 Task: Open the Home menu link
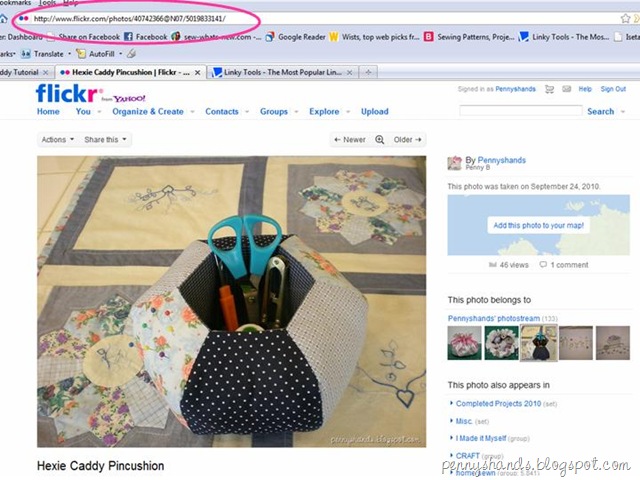(x=48, y=111)
